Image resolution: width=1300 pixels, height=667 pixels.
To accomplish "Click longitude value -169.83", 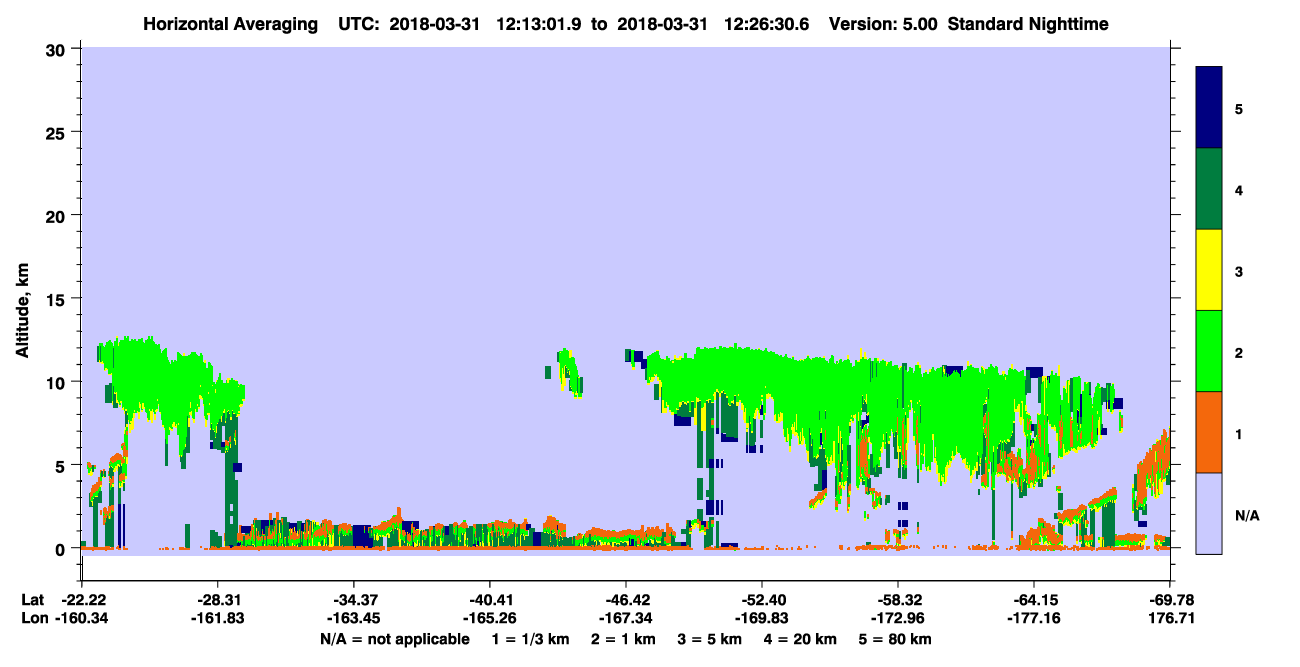I will pyautogui.click(x=762, y=618).
